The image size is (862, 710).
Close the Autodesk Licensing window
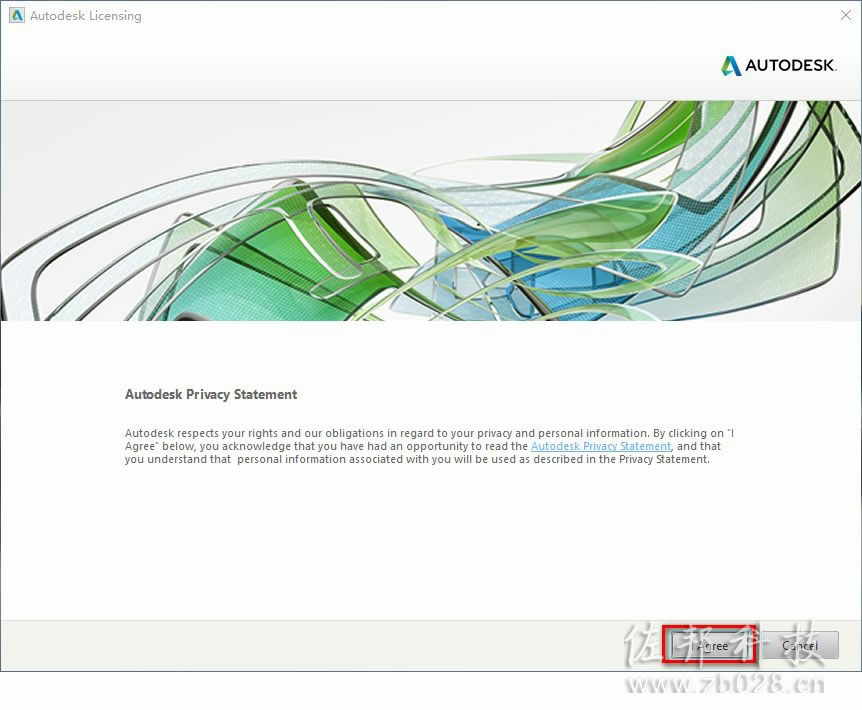[846, 15]
